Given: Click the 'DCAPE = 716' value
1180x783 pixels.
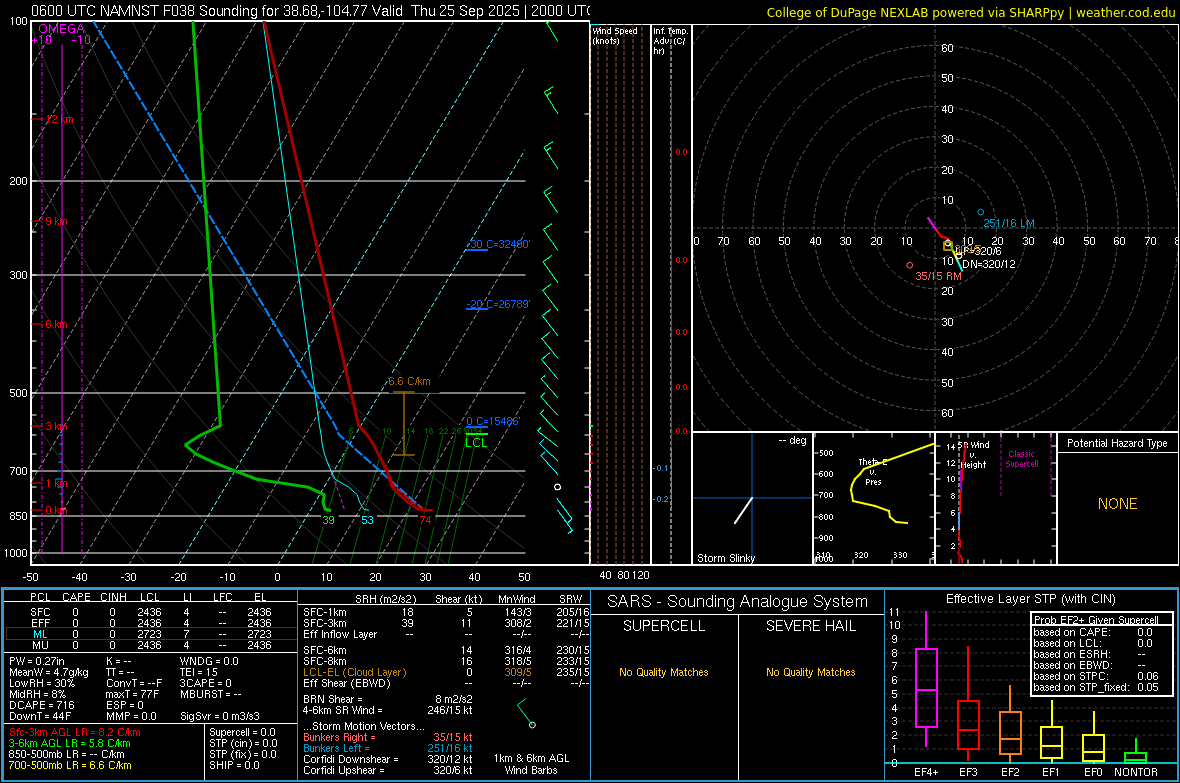Looking at the screenshot, I should pyautogui.click(x=41, y=705).
